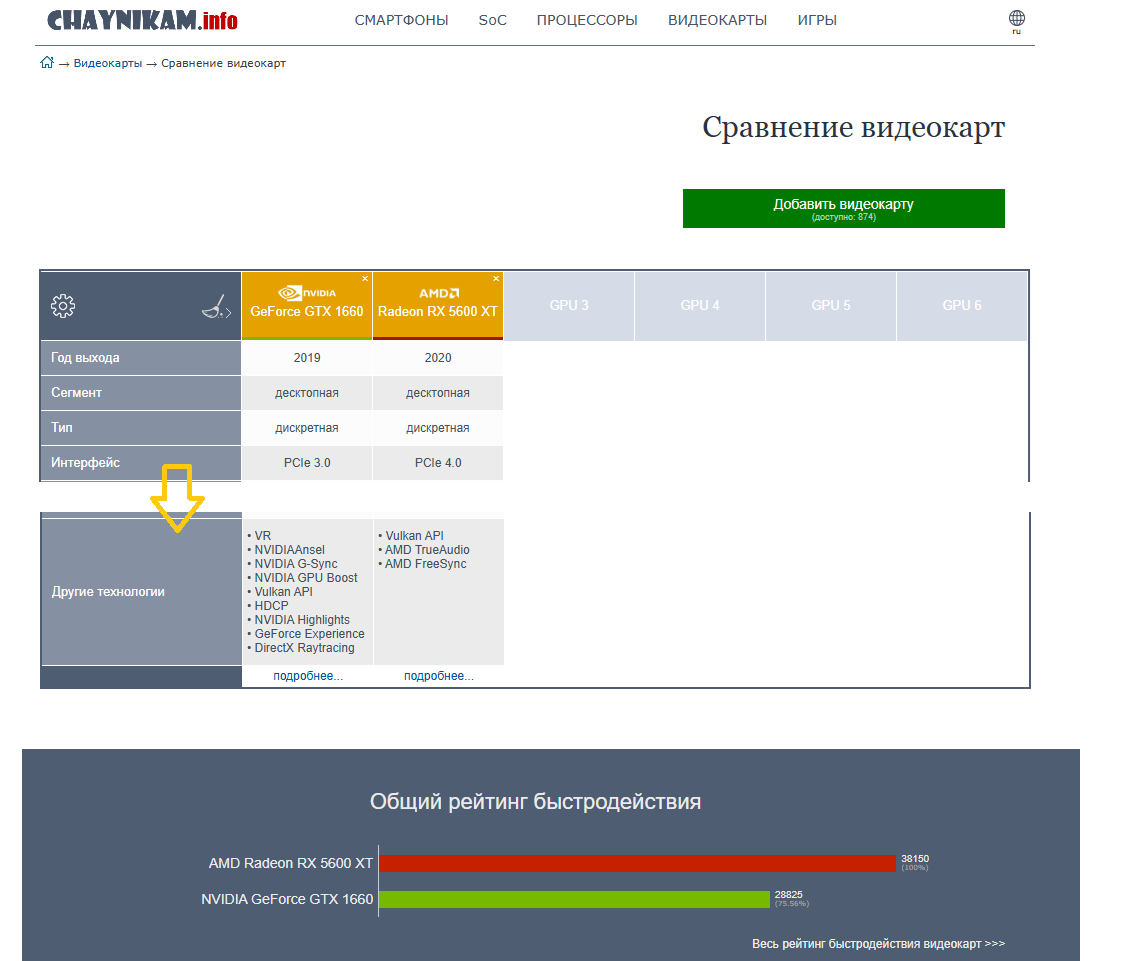Screen dimensions: 1146x961
Task: Click the Сравнение видеокарт page heading
Action: pos(854,128)
